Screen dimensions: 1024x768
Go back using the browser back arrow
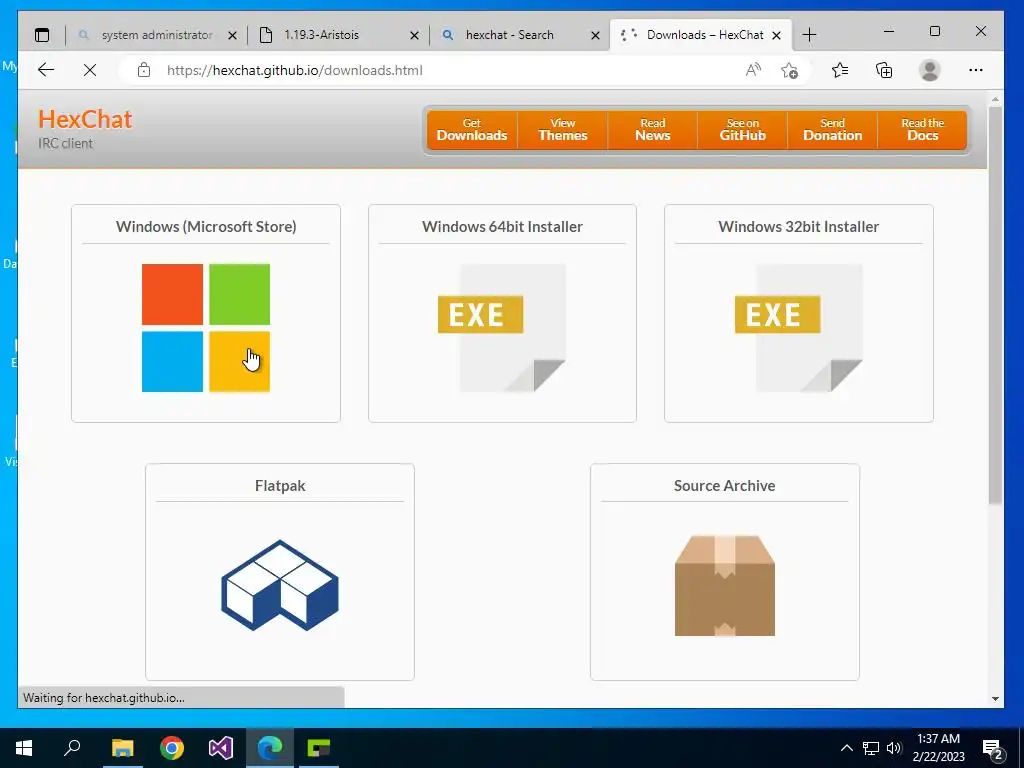pyautogui.click(x=46, y=70)
